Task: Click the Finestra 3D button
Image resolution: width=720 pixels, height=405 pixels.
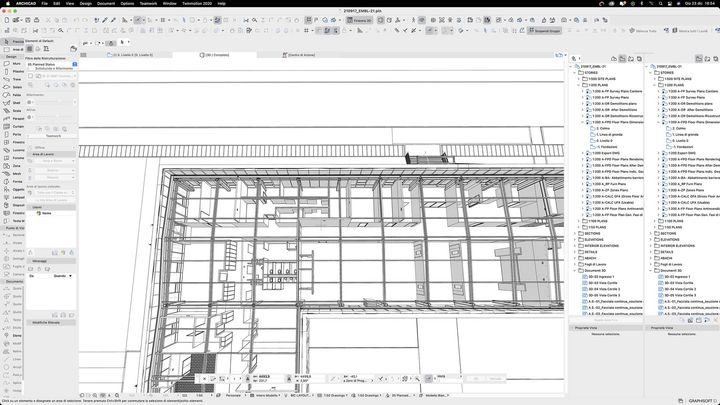Action: [359, 20]
